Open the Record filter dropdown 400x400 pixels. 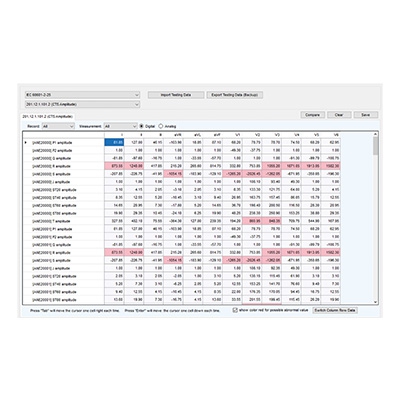coord(58,126)
